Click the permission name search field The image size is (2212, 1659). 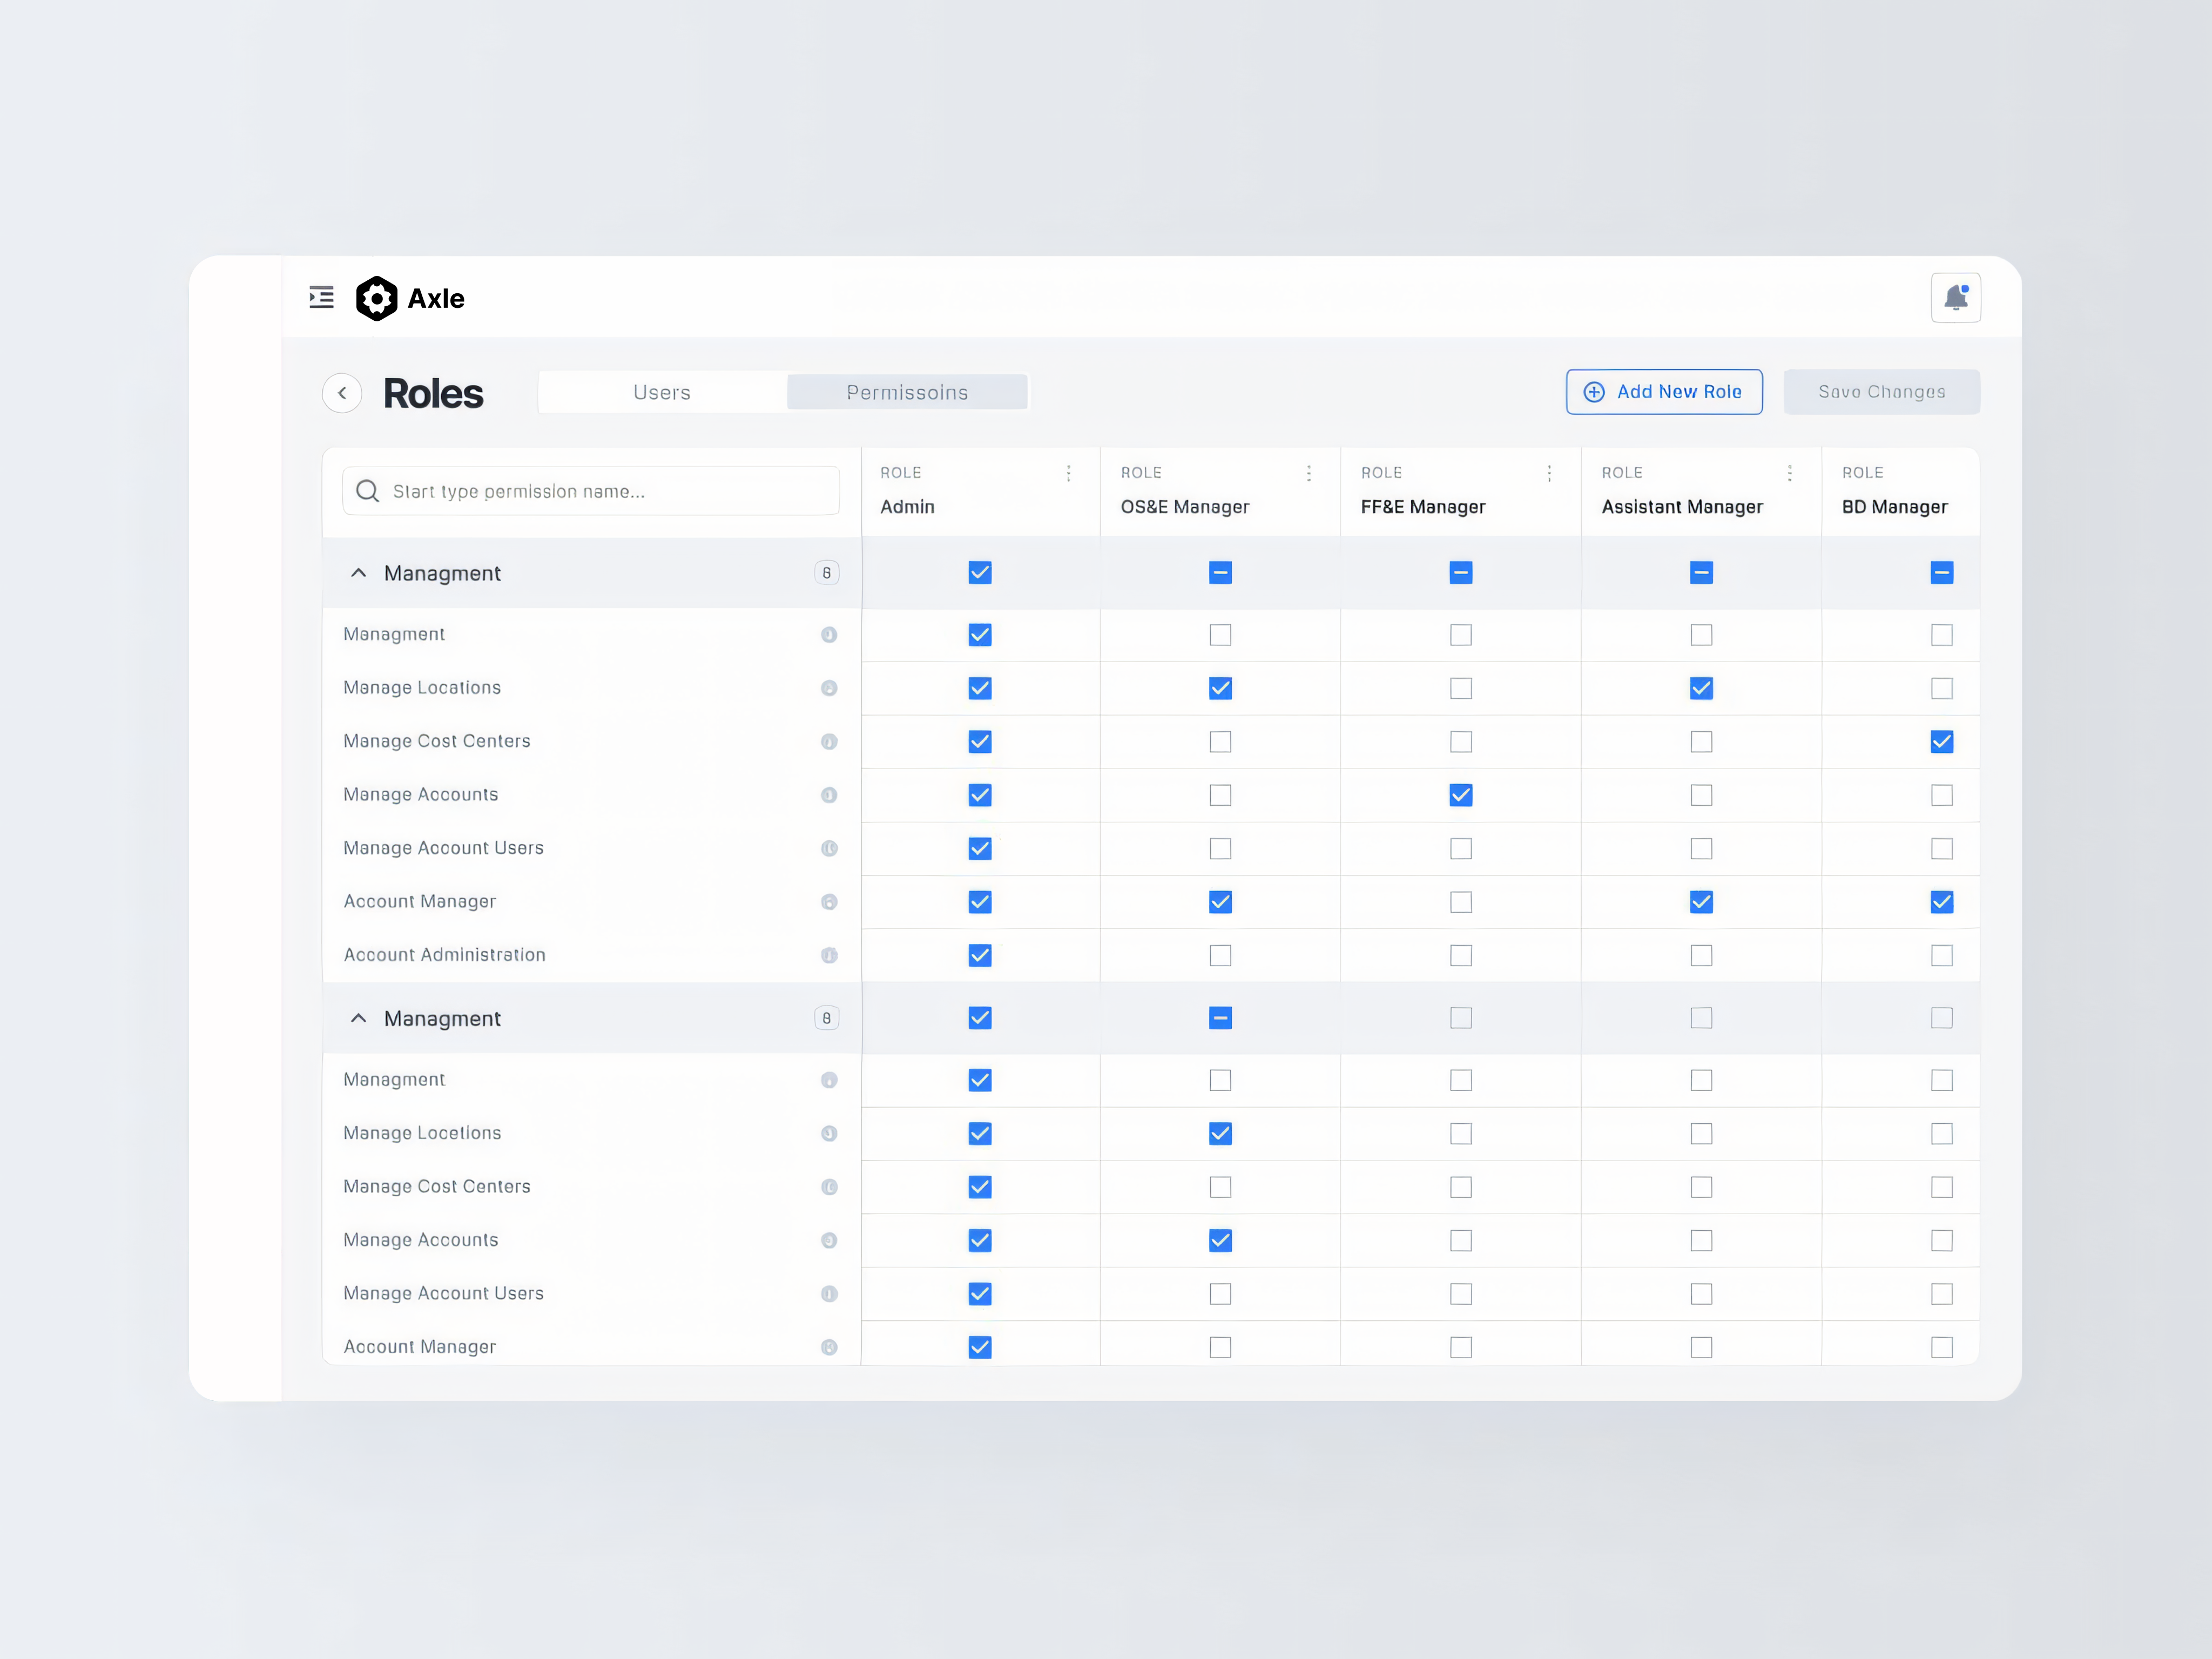[590, 491]
